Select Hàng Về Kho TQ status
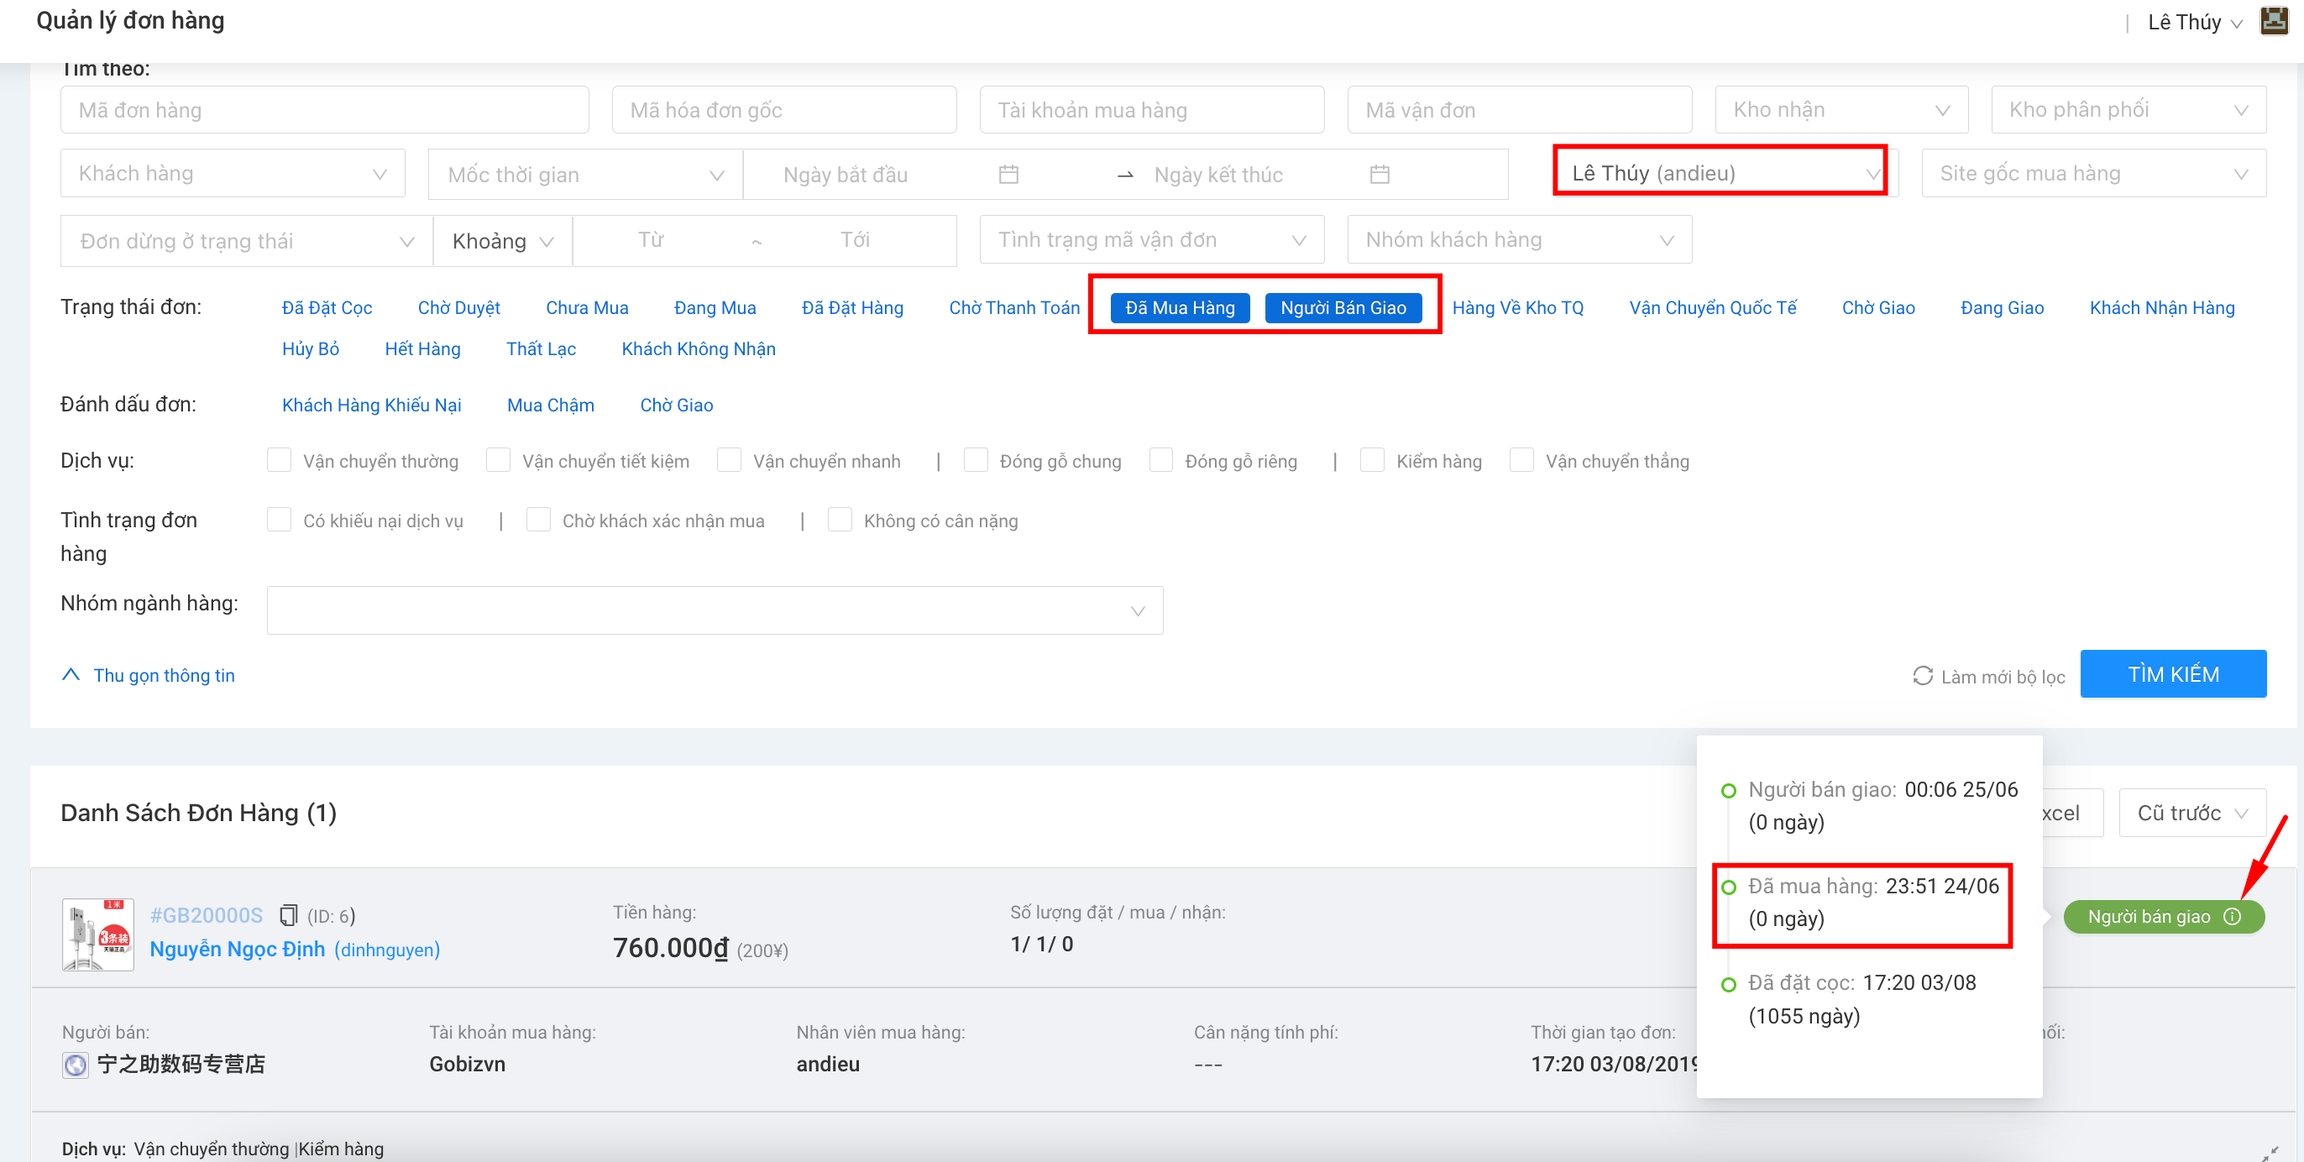The height and width of the screenshot is (1162, 2304). tap(1517, 308)
